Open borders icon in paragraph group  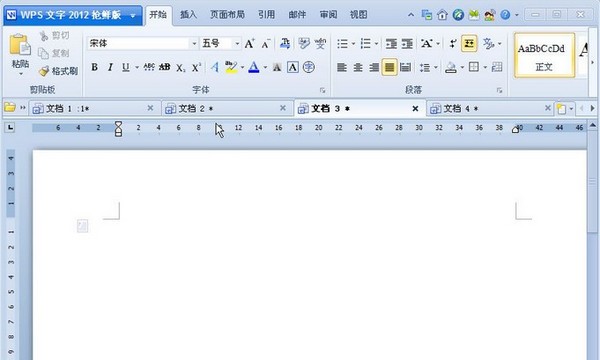(474, 67)
